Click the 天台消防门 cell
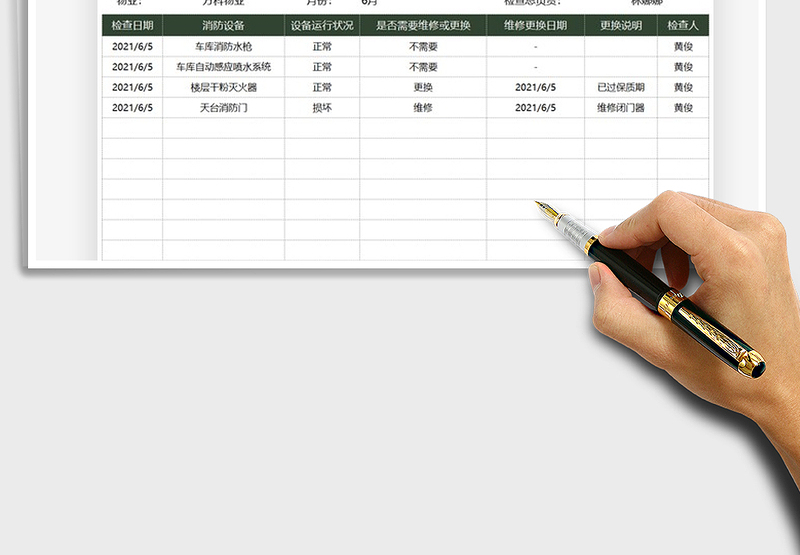The image size is (800, 555). point(223,108)
